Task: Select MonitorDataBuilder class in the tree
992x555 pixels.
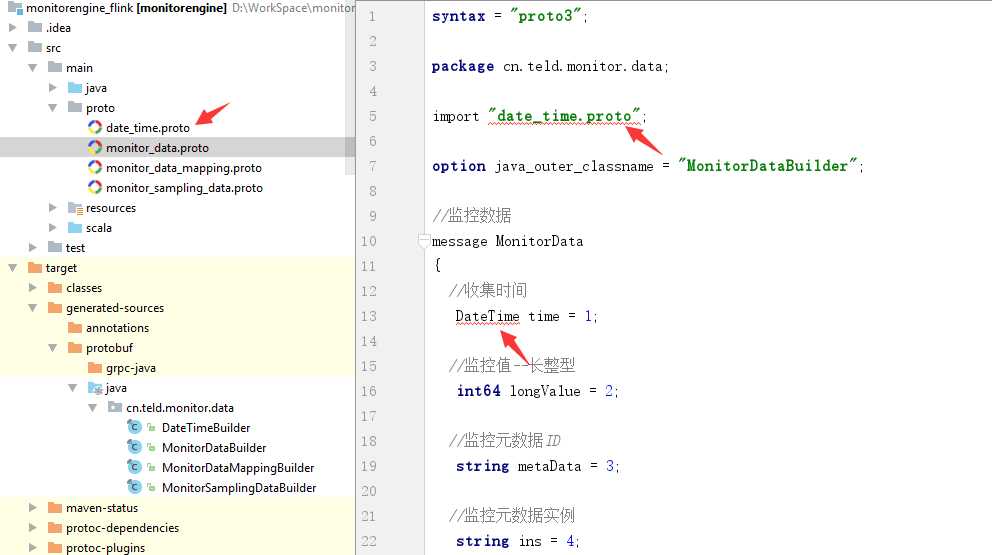Action: 214,448
